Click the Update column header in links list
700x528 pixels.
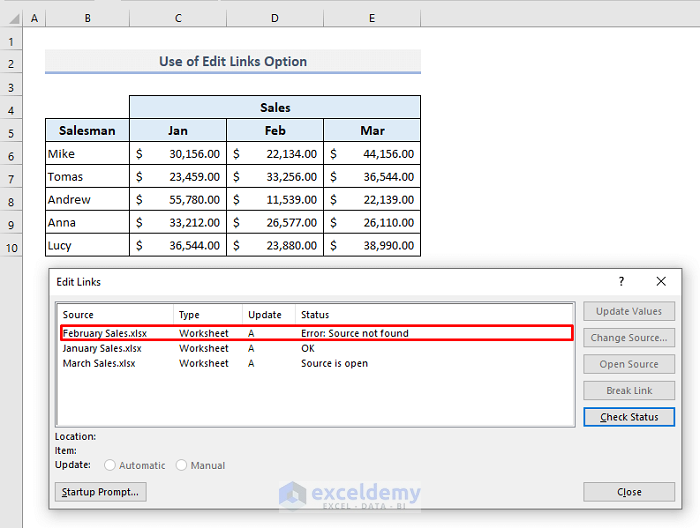point(269,315)
